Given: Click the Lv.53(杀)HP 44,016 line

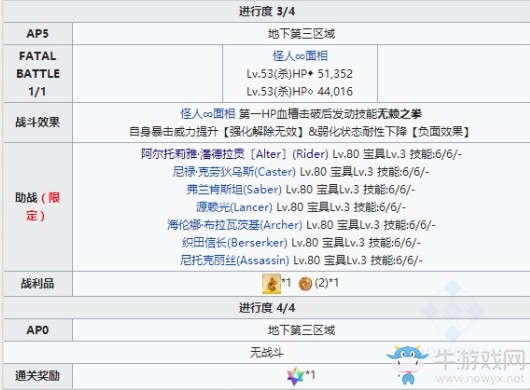Looking at the screenshot, I should (x=299, y=91).
